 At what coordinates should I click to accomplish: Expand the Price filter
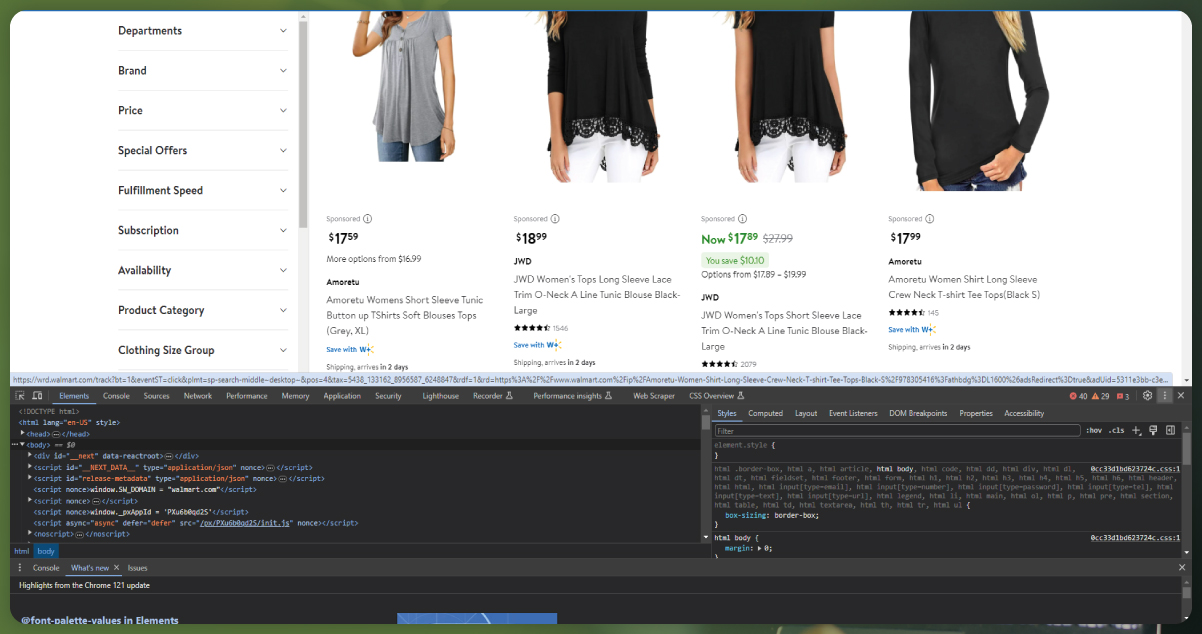coord(203,111)
